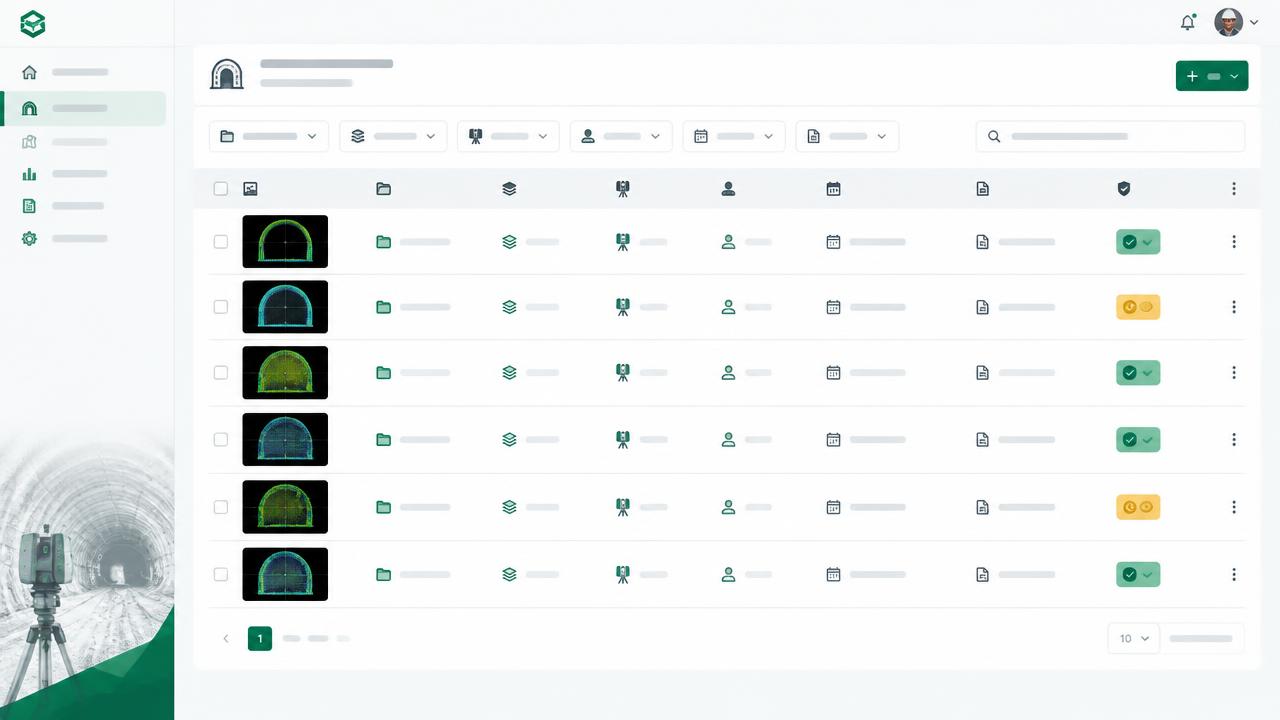Image resolution: width=1280 pixels, height=720 pixels.
Task: Check the fourth scan row's checkbox
Action: pos(221,439)
